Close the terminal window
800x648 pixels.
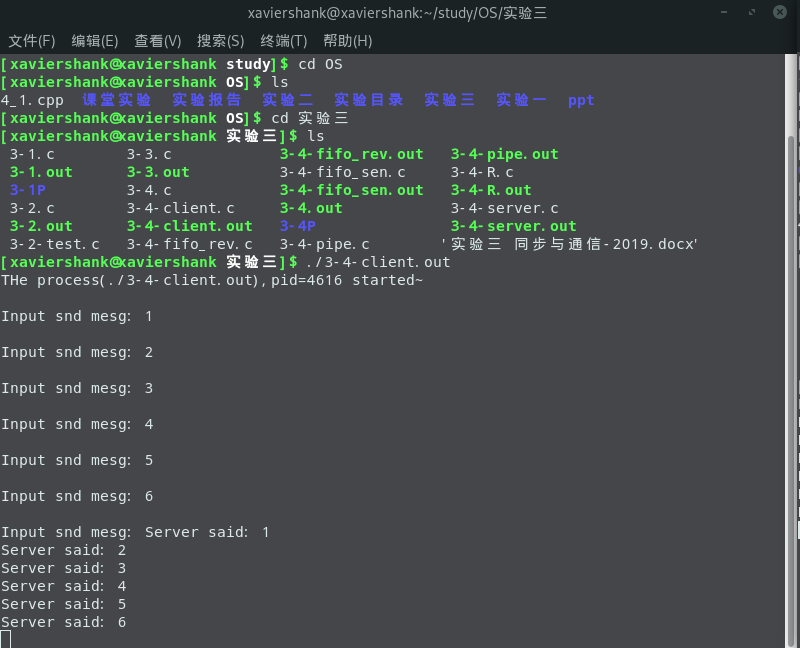pos(780,12)
